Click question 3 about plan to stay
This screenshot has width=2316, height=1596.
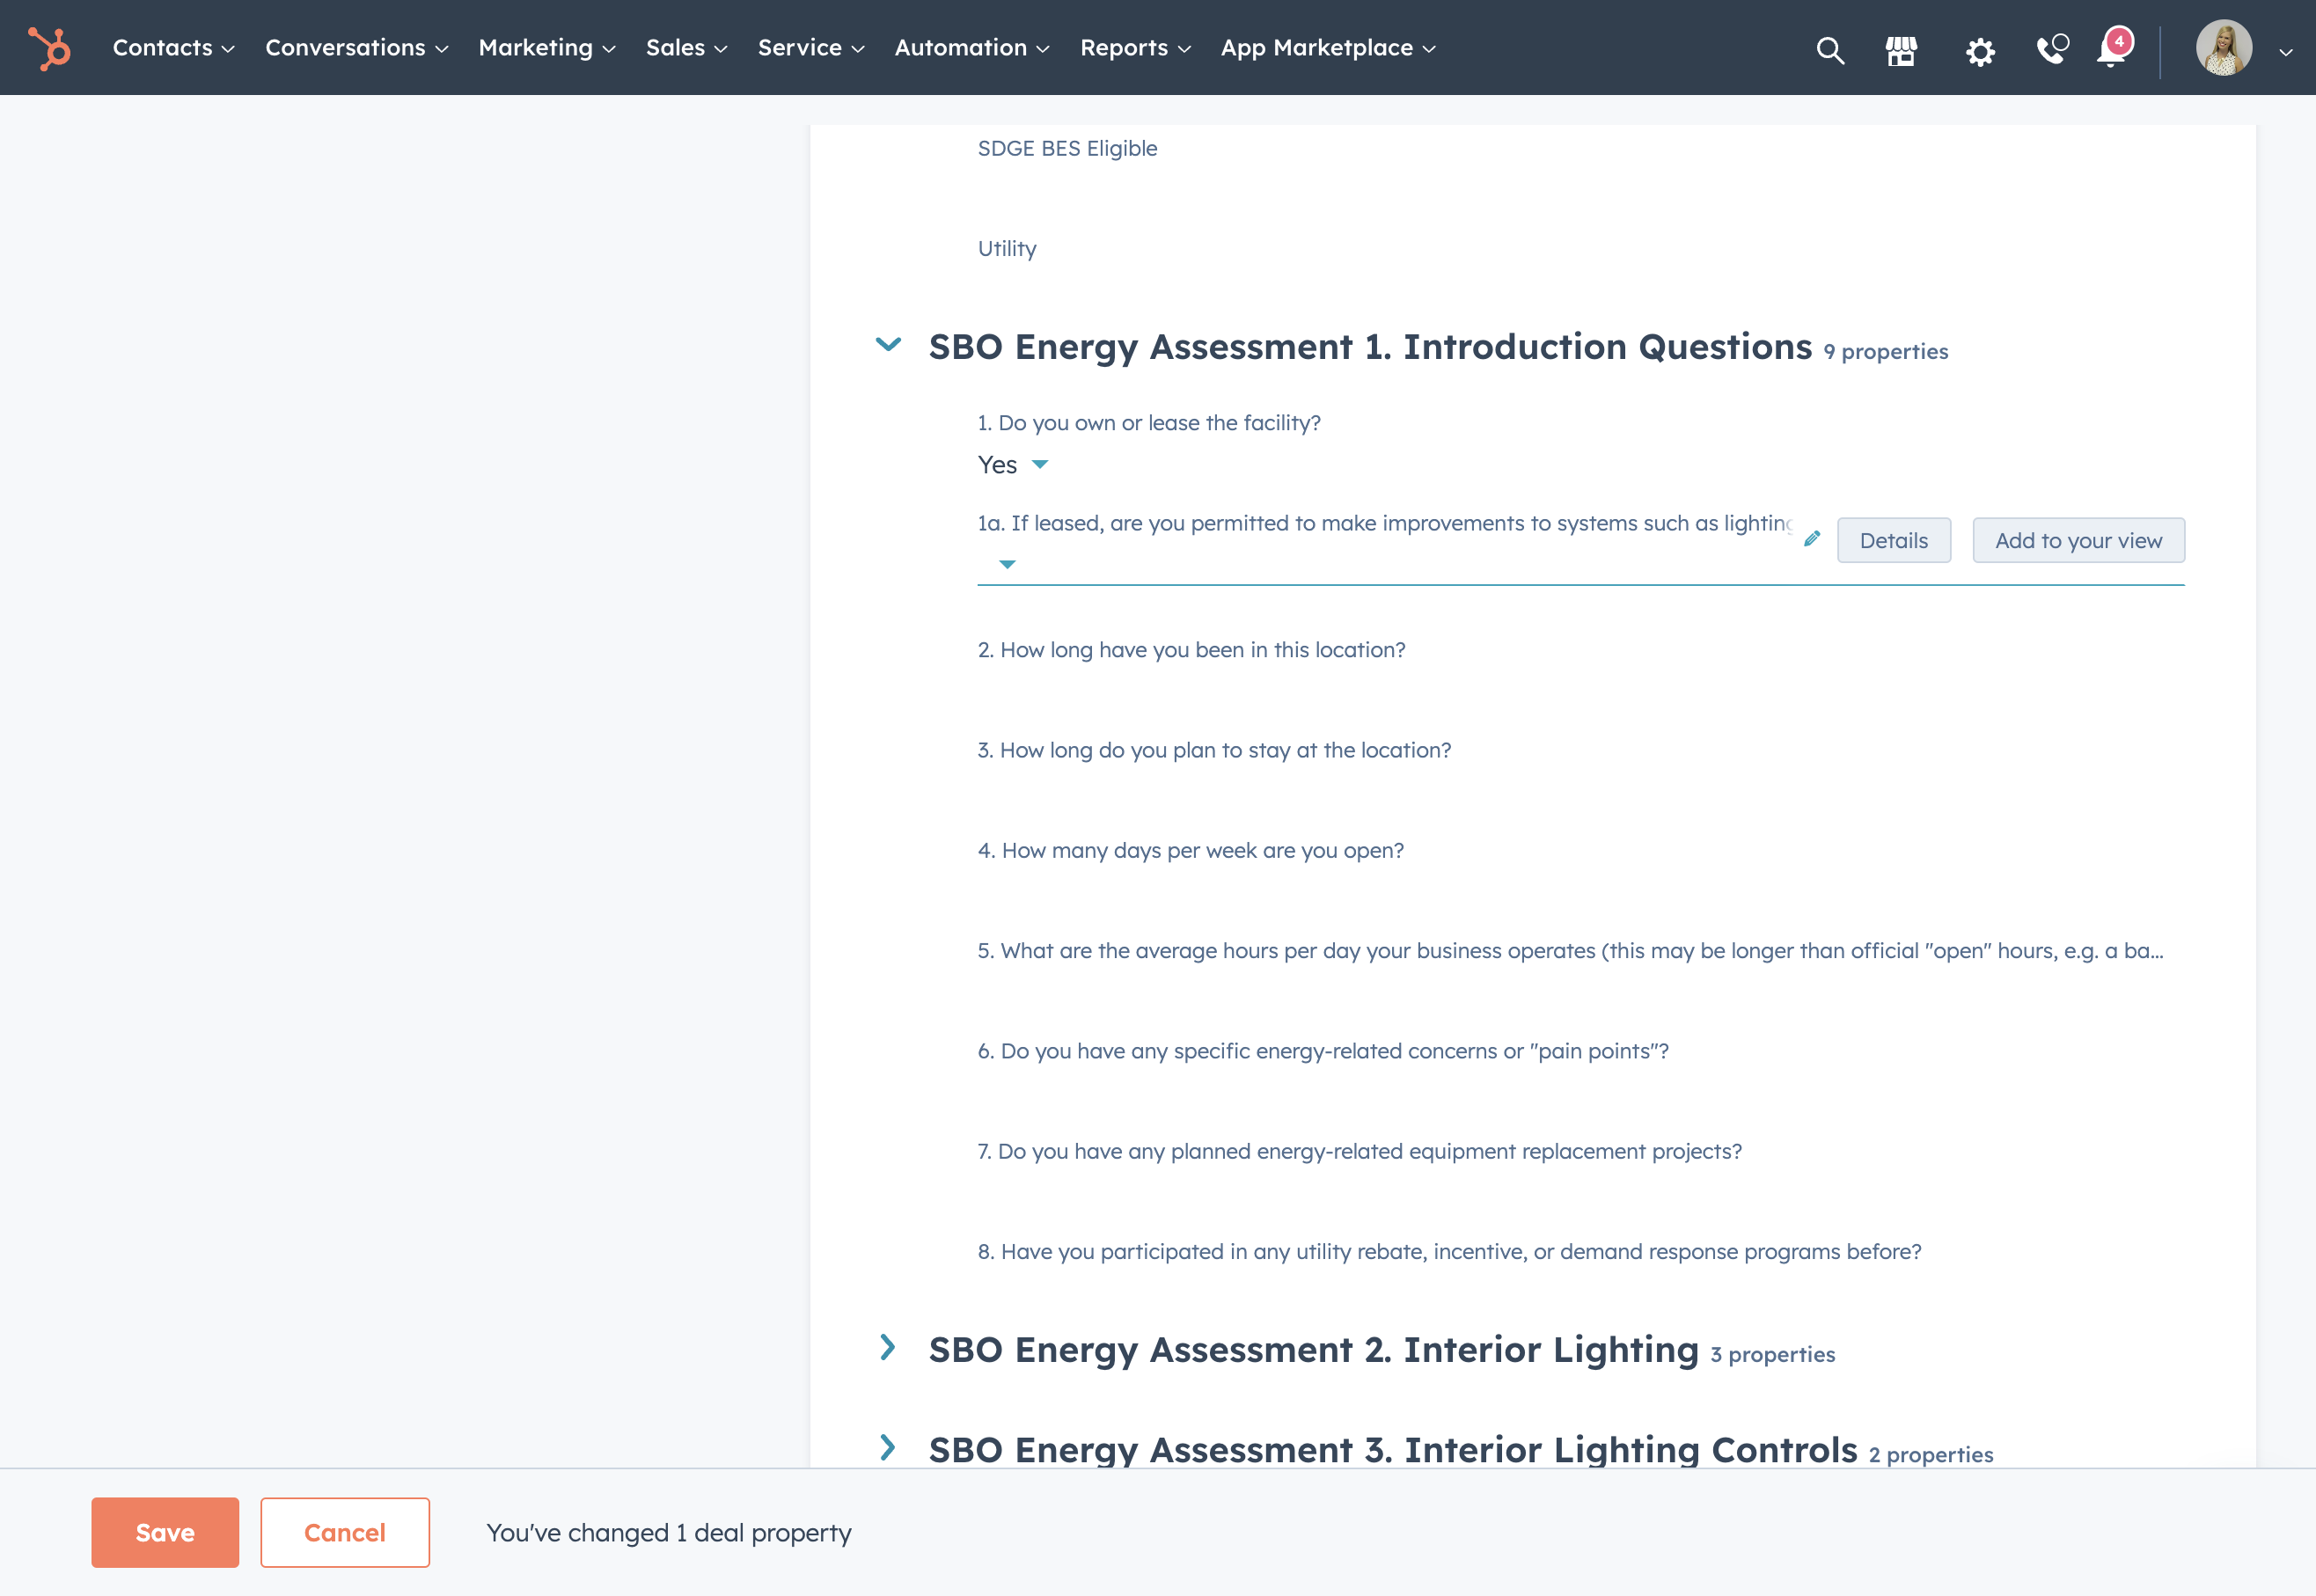[x=1214, y=750]
